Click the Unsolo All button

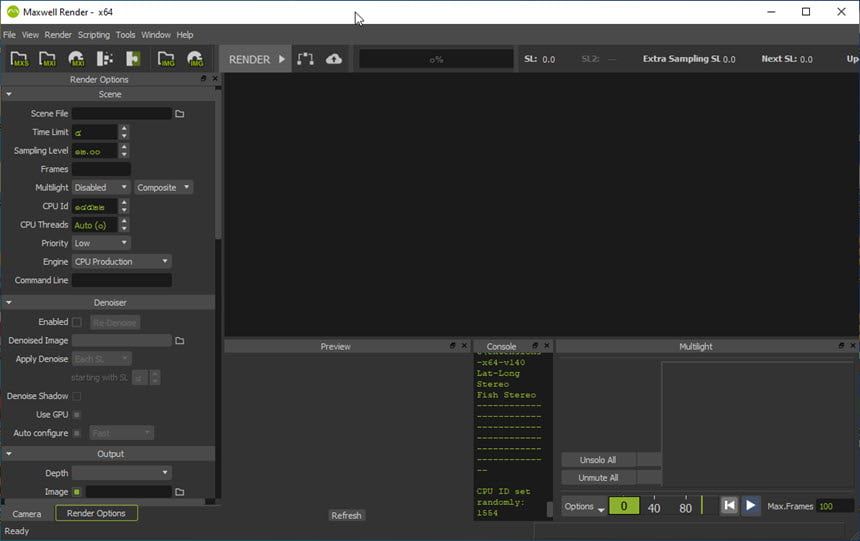(598, 460)
